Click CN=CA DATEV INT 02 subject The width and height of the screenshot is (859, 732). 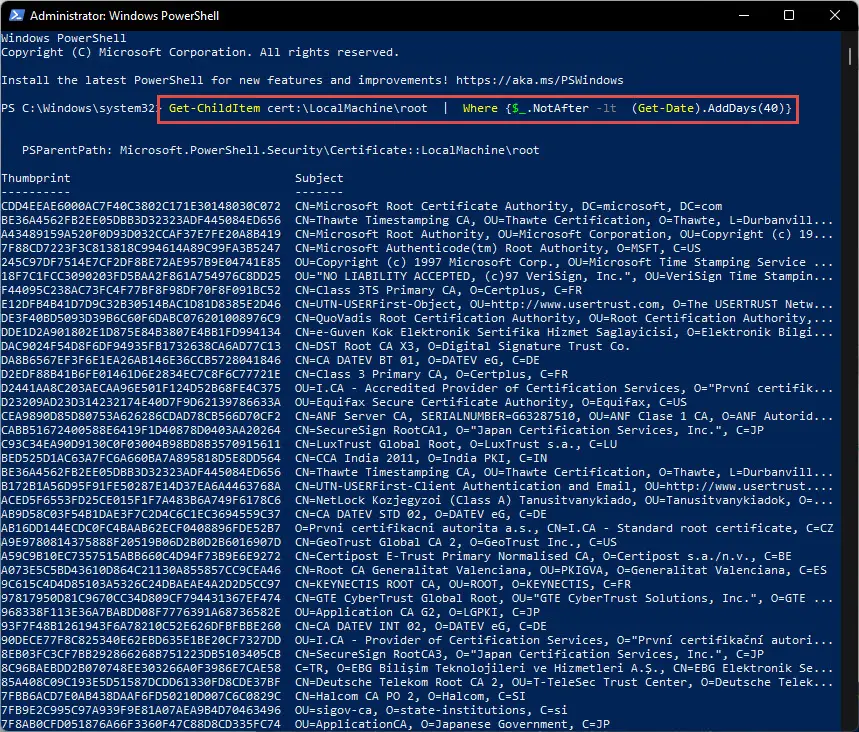pos(421,626)
